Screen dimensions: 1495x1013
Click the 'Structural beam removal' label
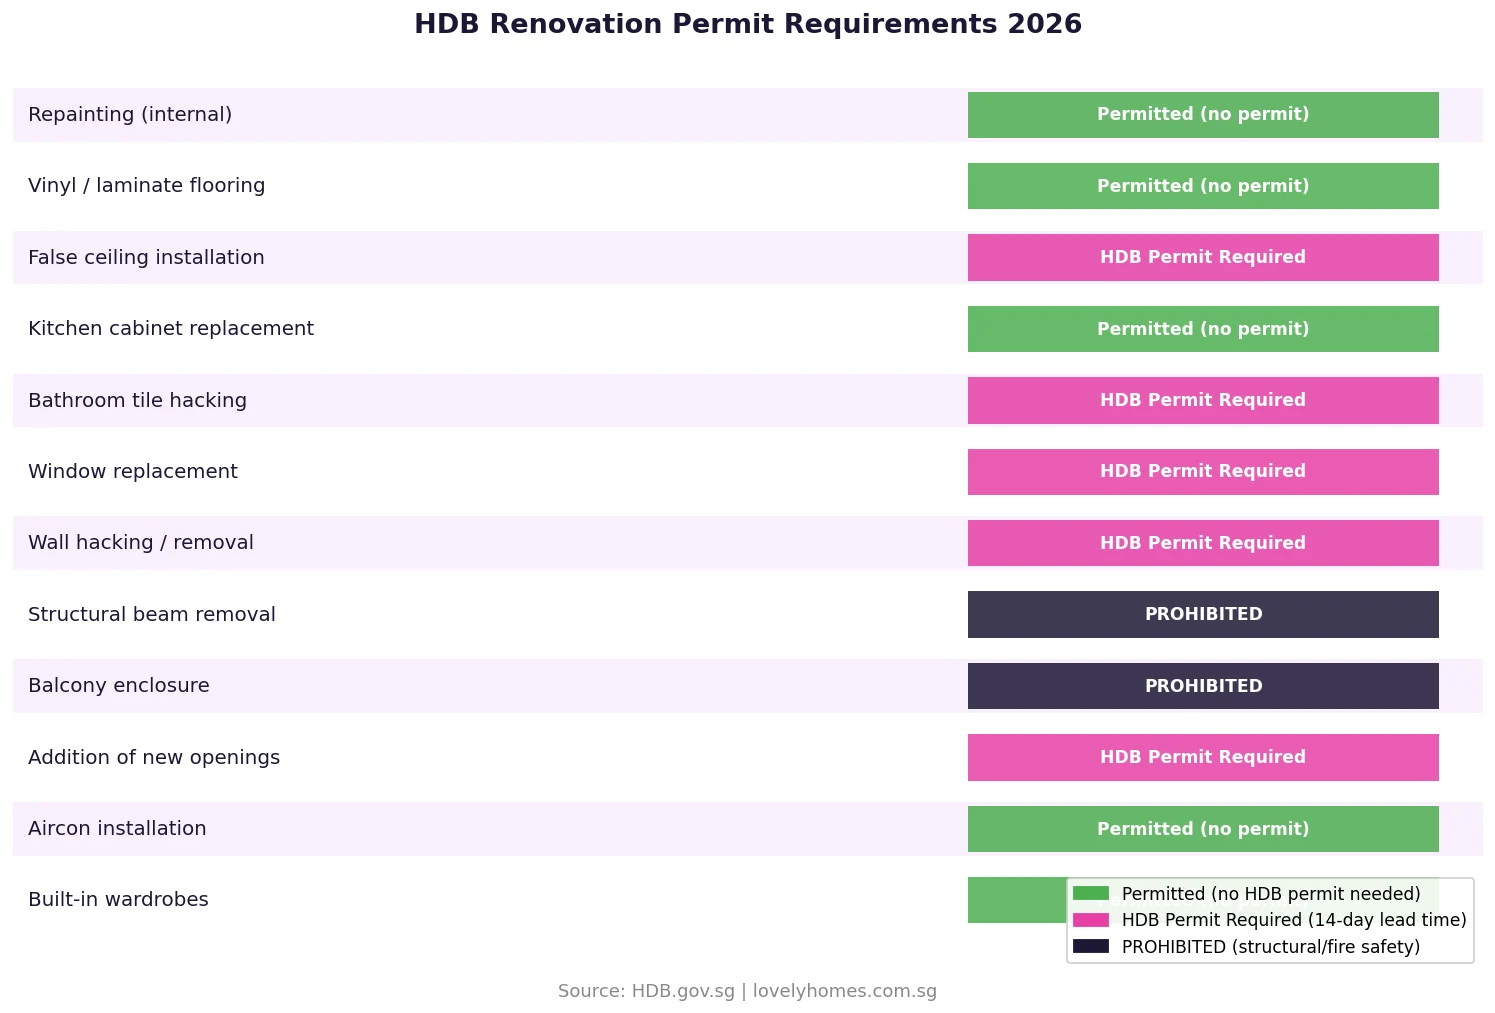tap(152, 615)
